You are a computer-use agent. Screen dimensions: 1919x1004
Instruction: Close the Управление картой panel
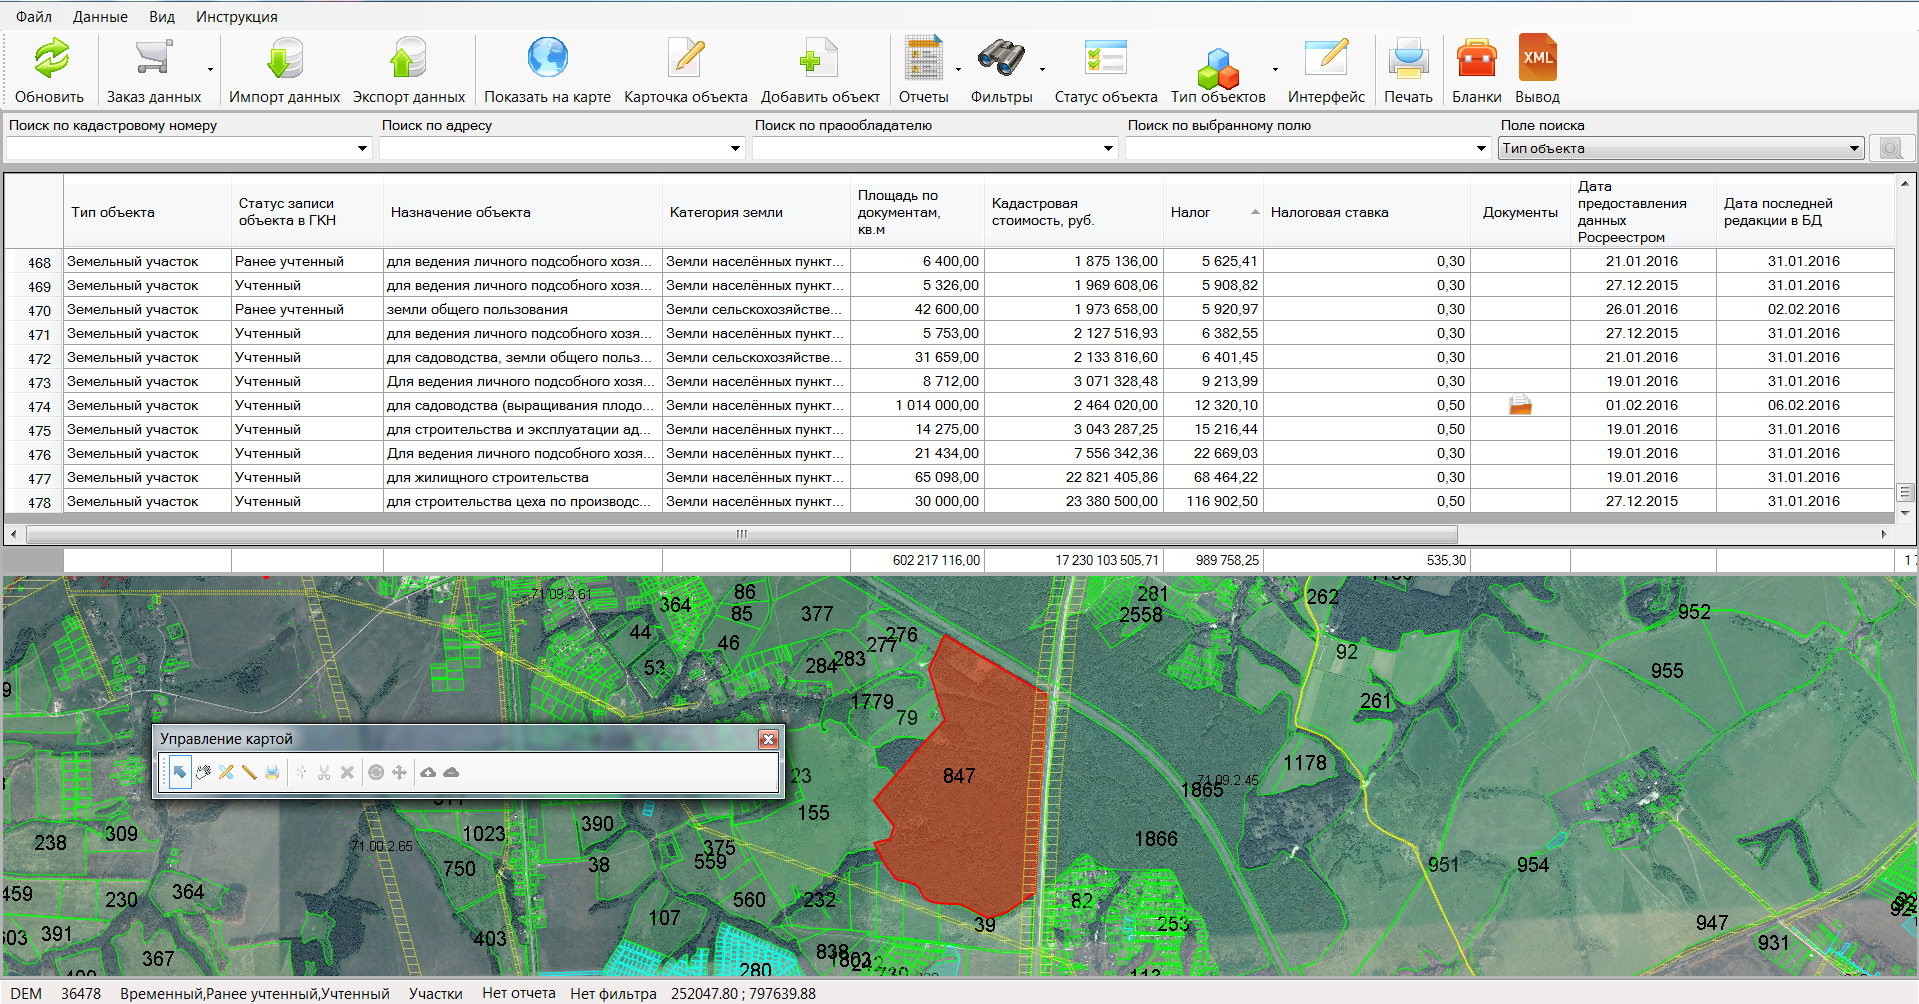pyautogui.click(x=768, y=739)
